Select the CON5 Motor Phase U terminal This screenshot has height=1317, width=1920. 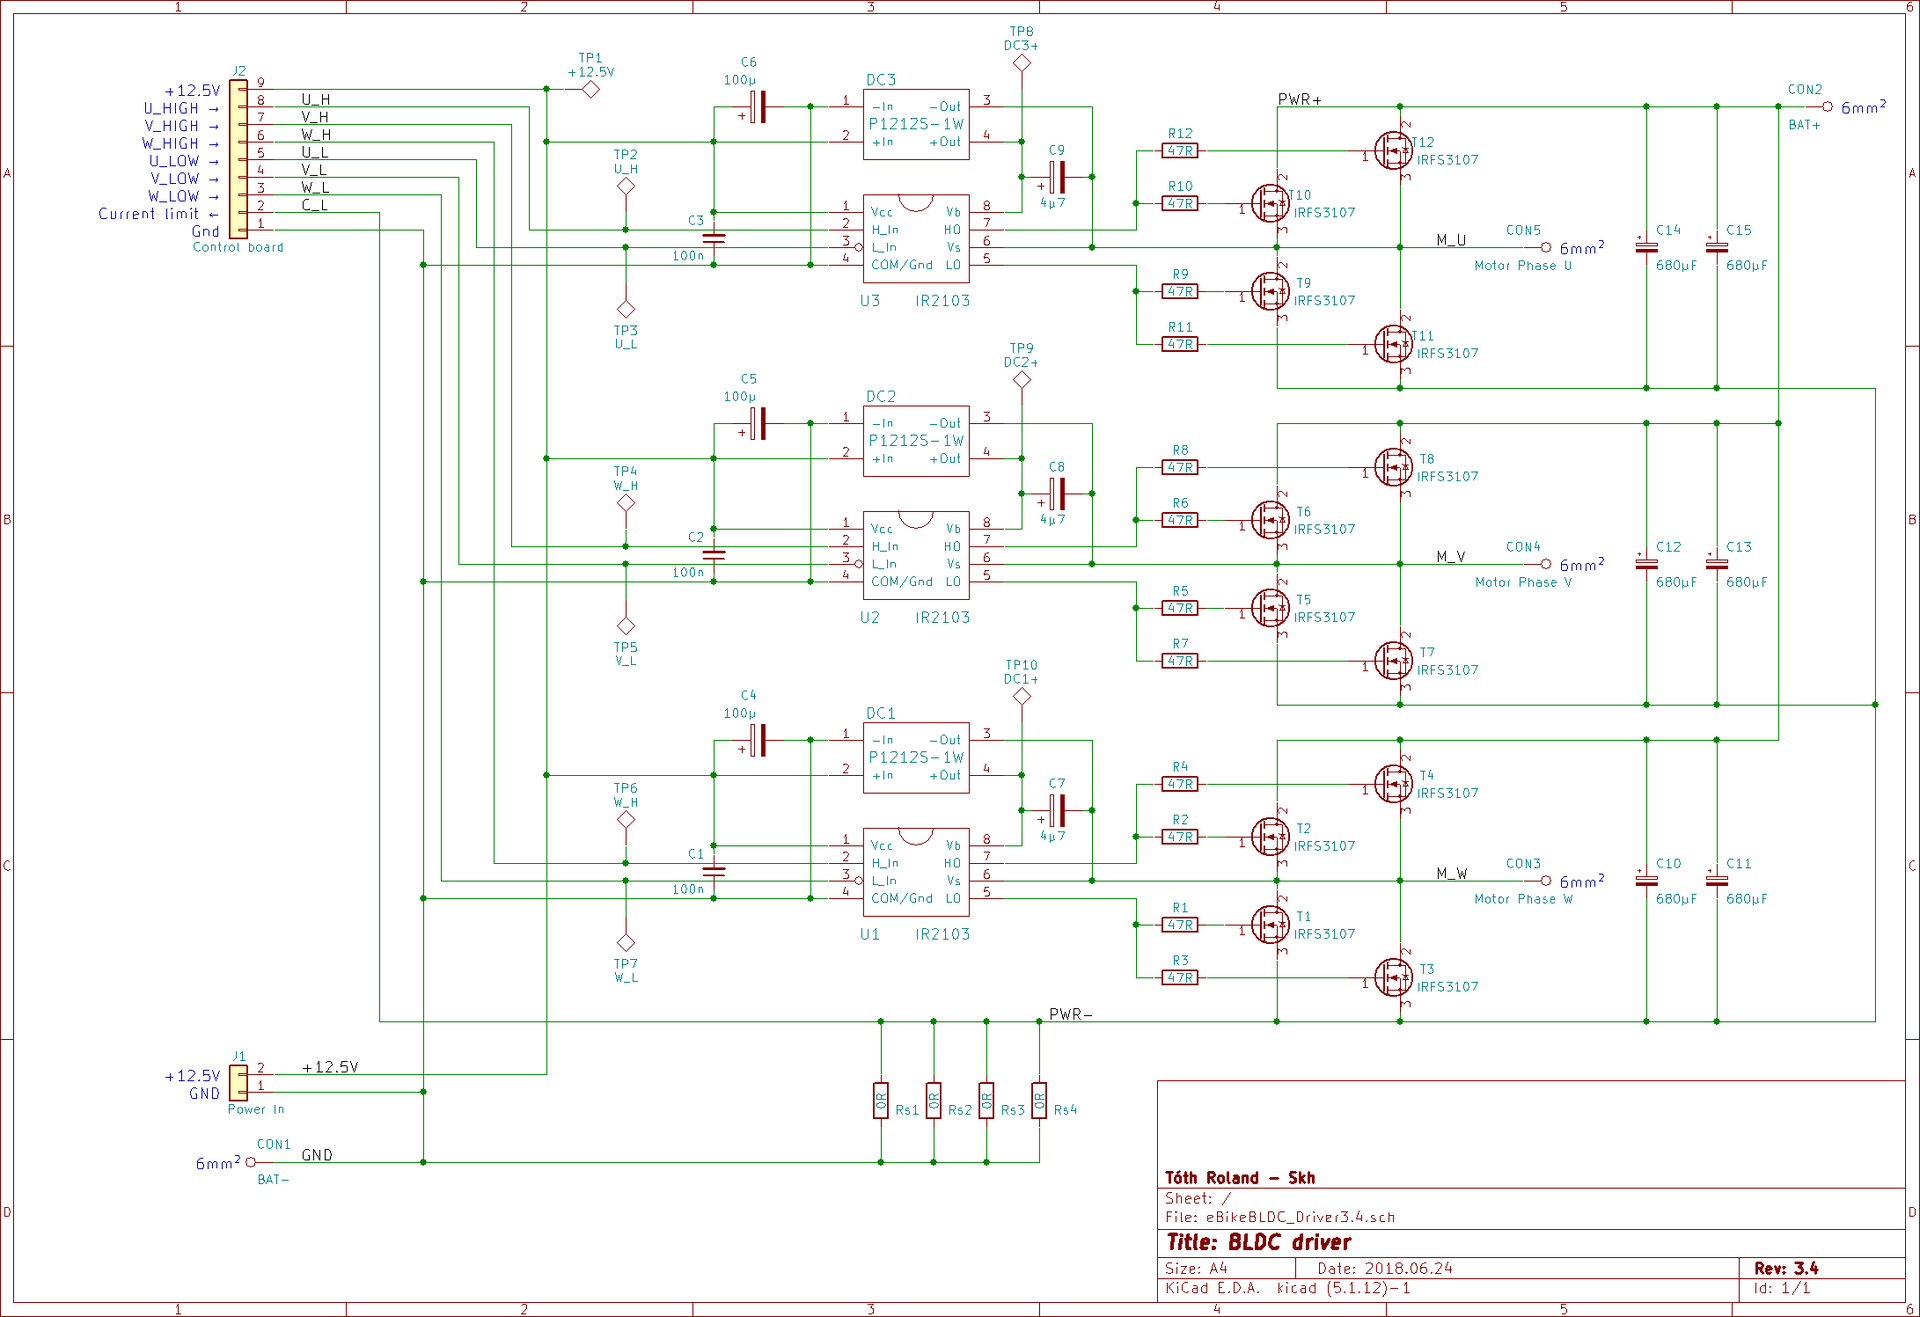1546,247
